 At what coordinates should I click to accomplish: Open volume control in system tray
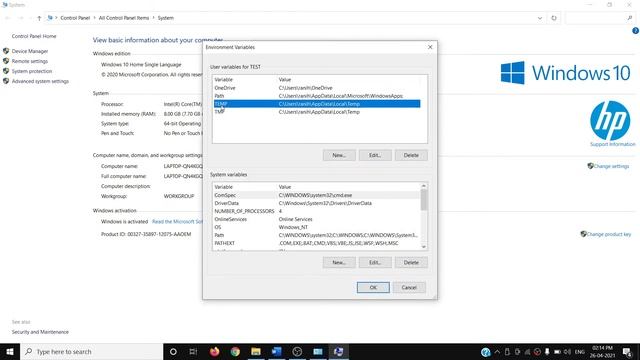coord(567,352)
